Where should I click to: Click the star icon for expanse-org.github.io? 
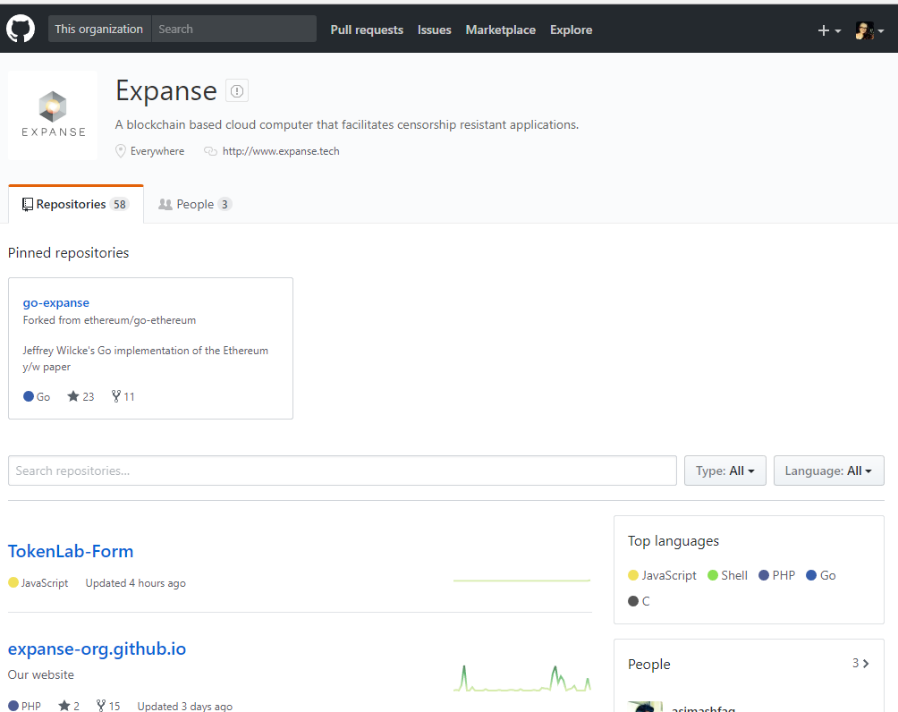click(64, 706)
